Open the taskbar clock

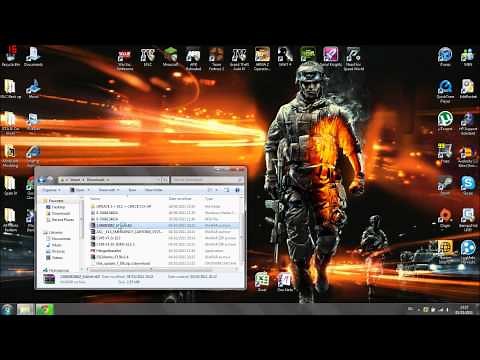click(x=464, y=310)
